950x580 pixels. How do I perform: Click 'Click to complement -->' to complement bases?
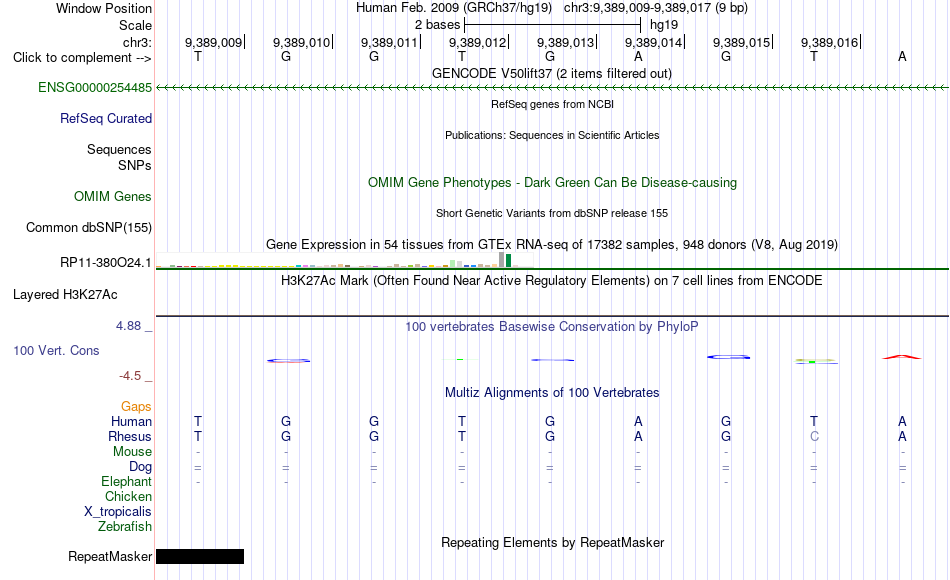[x=82, y=58]
